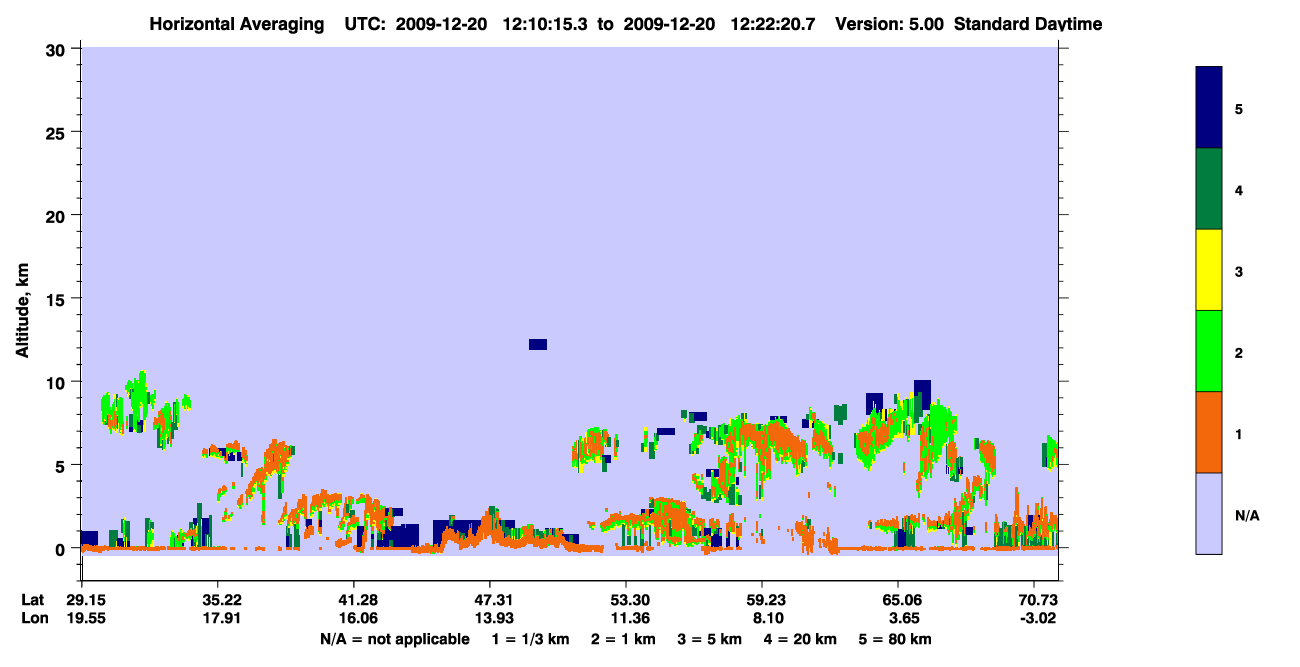The image size is (1300, 667).
Task: Click the bright green color bar segment 2
Action: coord(1209,351)
